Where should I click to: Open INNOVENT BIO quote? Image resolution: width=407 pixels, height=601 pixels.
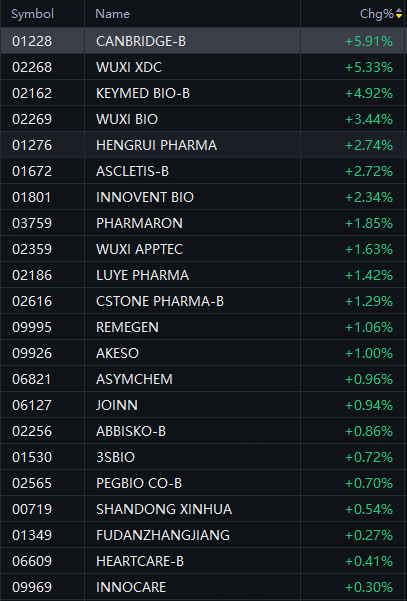(x=204, y=197)
